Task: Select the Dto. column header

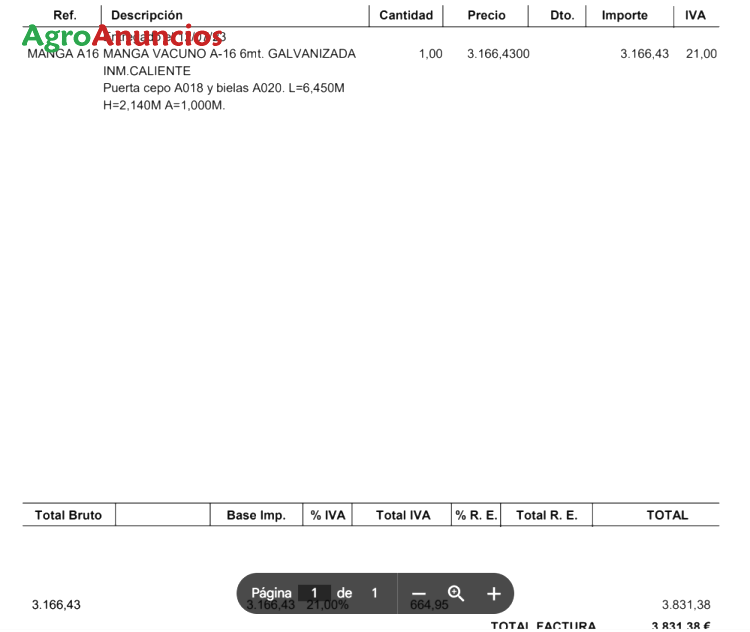Action: point(562,15)
